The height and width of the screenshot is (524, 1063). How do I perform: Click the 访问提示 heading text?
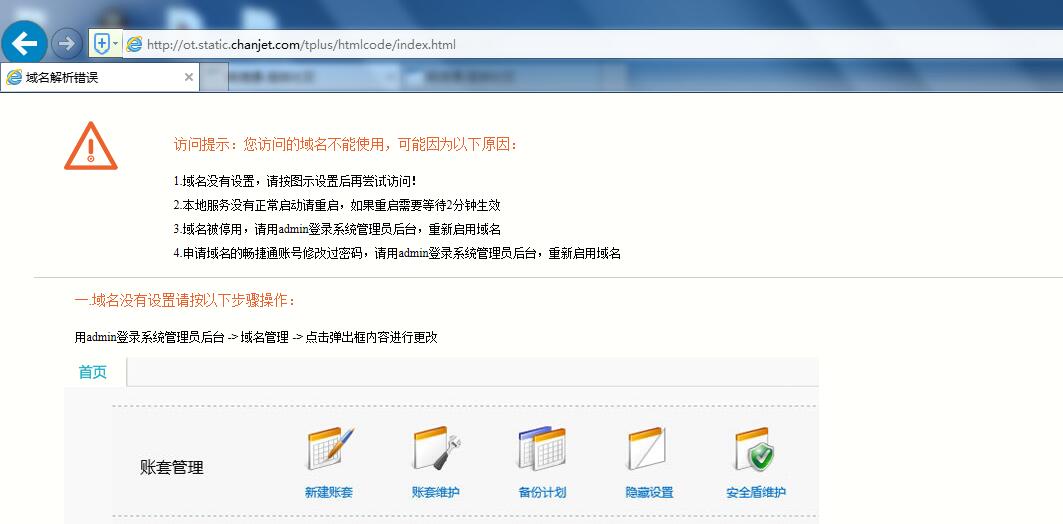[346, 144]
